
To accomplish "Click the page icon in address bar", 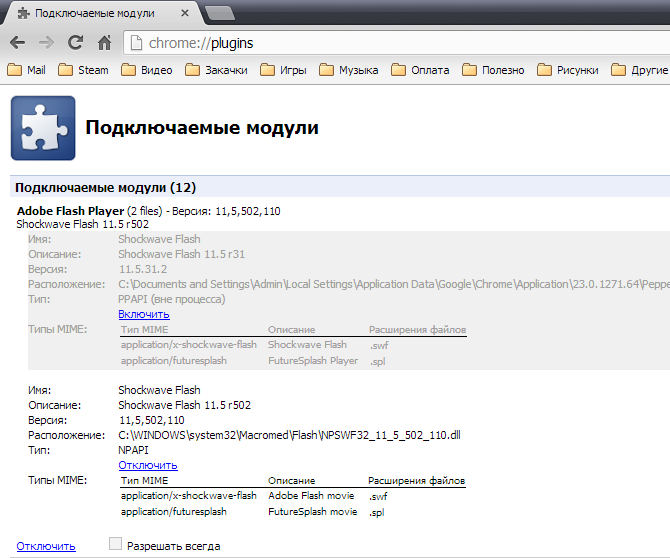I will click(136, 43).
